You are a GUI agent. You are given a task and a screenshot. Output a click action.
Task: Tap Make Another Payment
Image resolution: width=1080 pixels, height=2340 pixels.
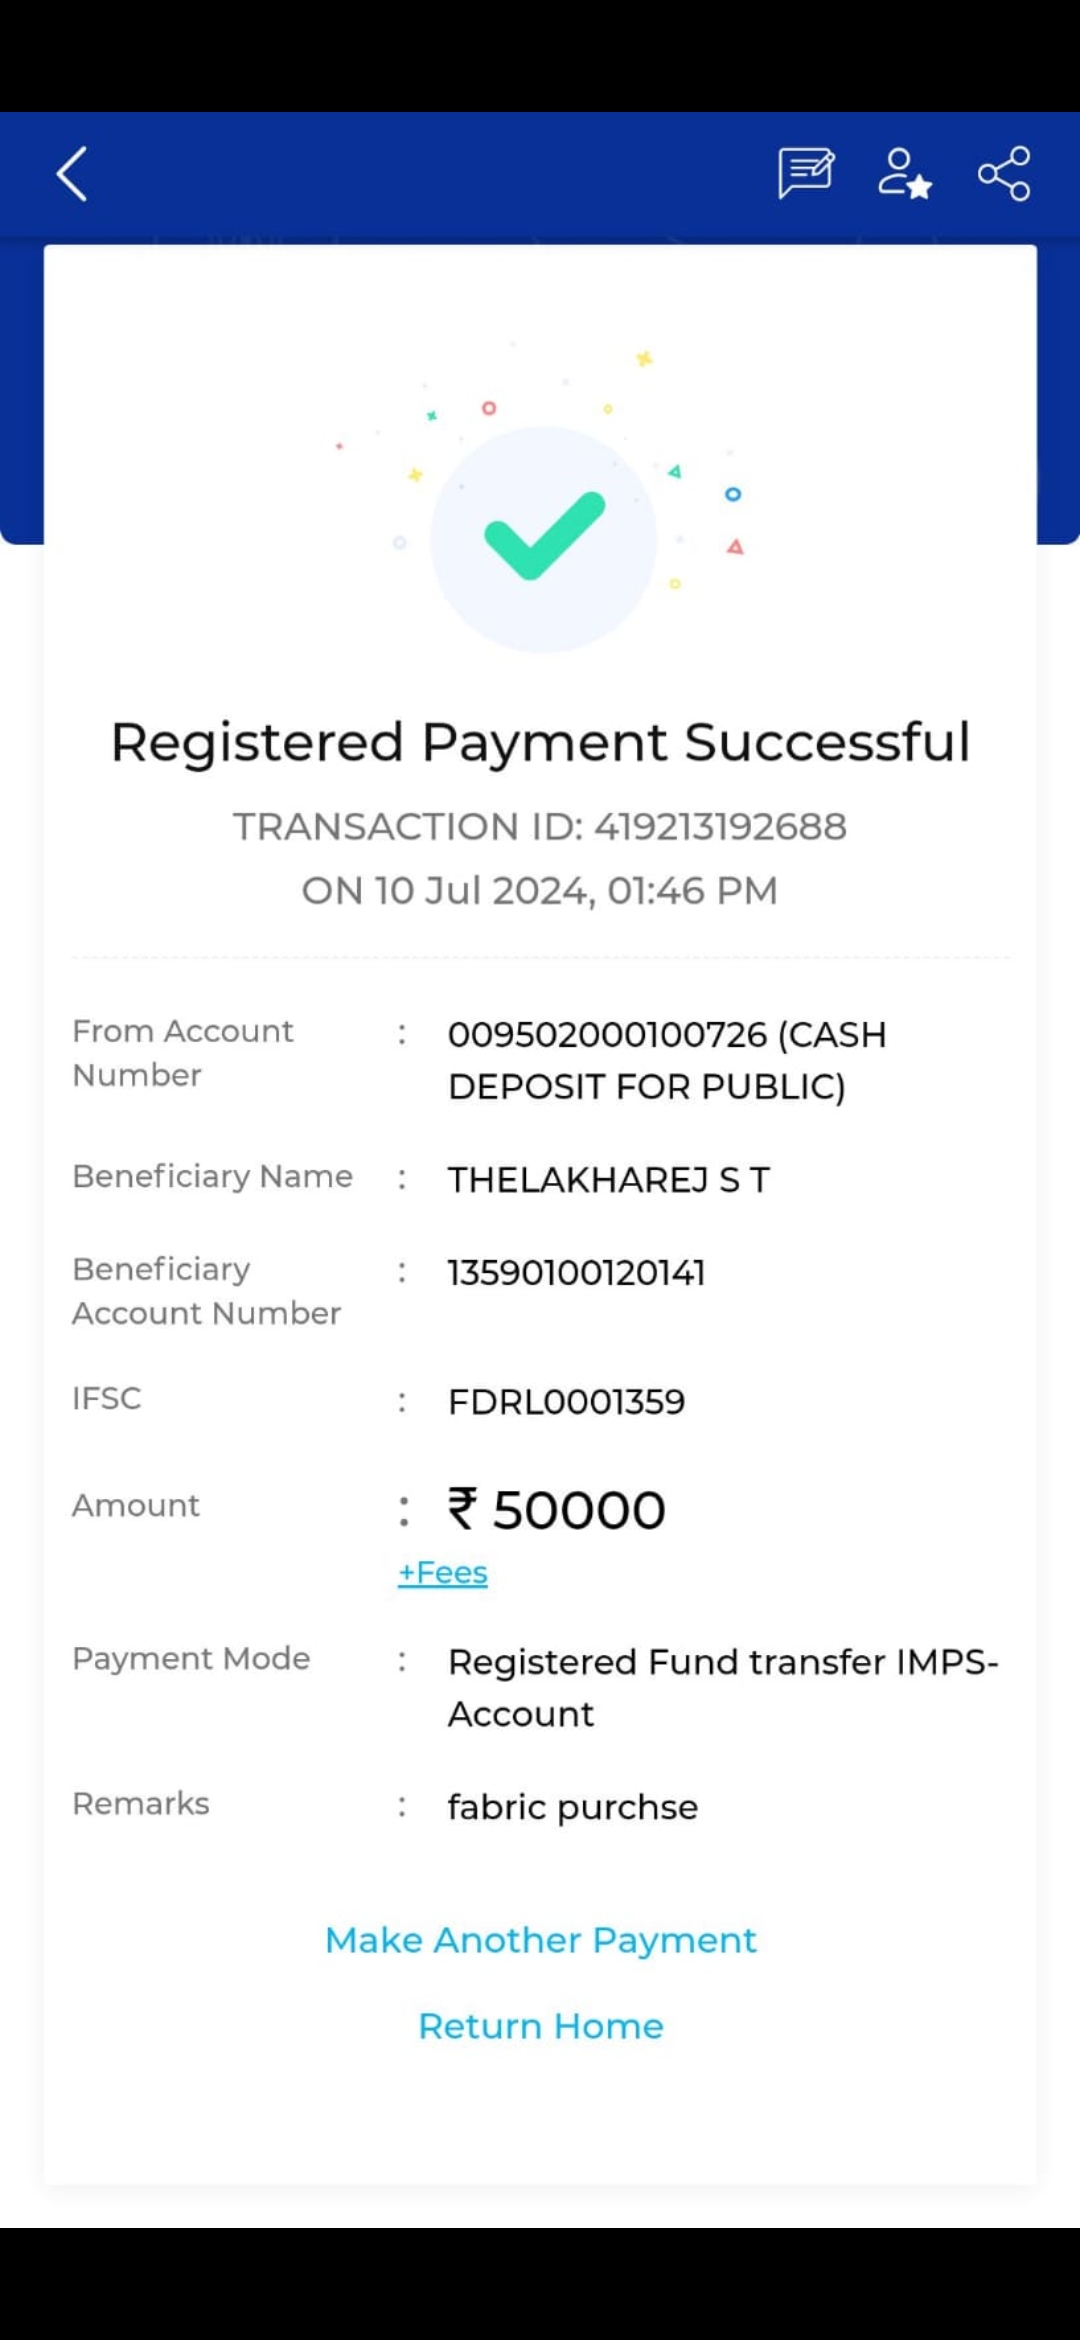coord(541,1940)
